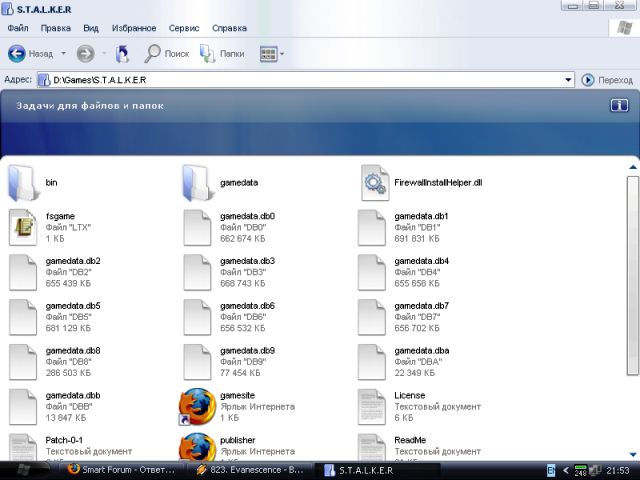The width and height of the screenshot is (640, 480).
Task: Click the file name 'gamedata.dbb'
Action: (73, 396)
